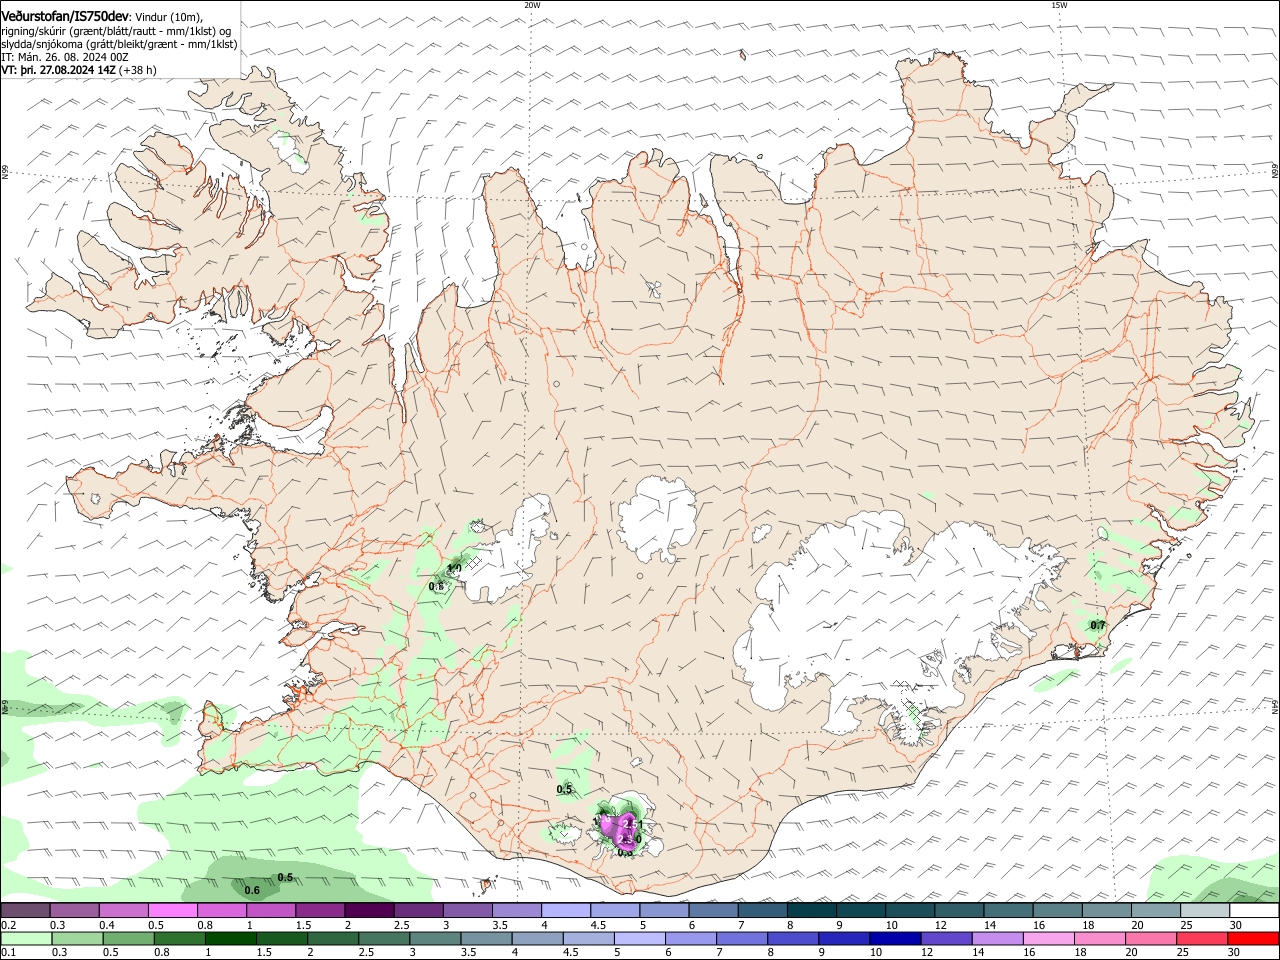1280x960 pixels.
Task: Click the crimson 25 swatch in the lower legend row
Action: 1203,939
